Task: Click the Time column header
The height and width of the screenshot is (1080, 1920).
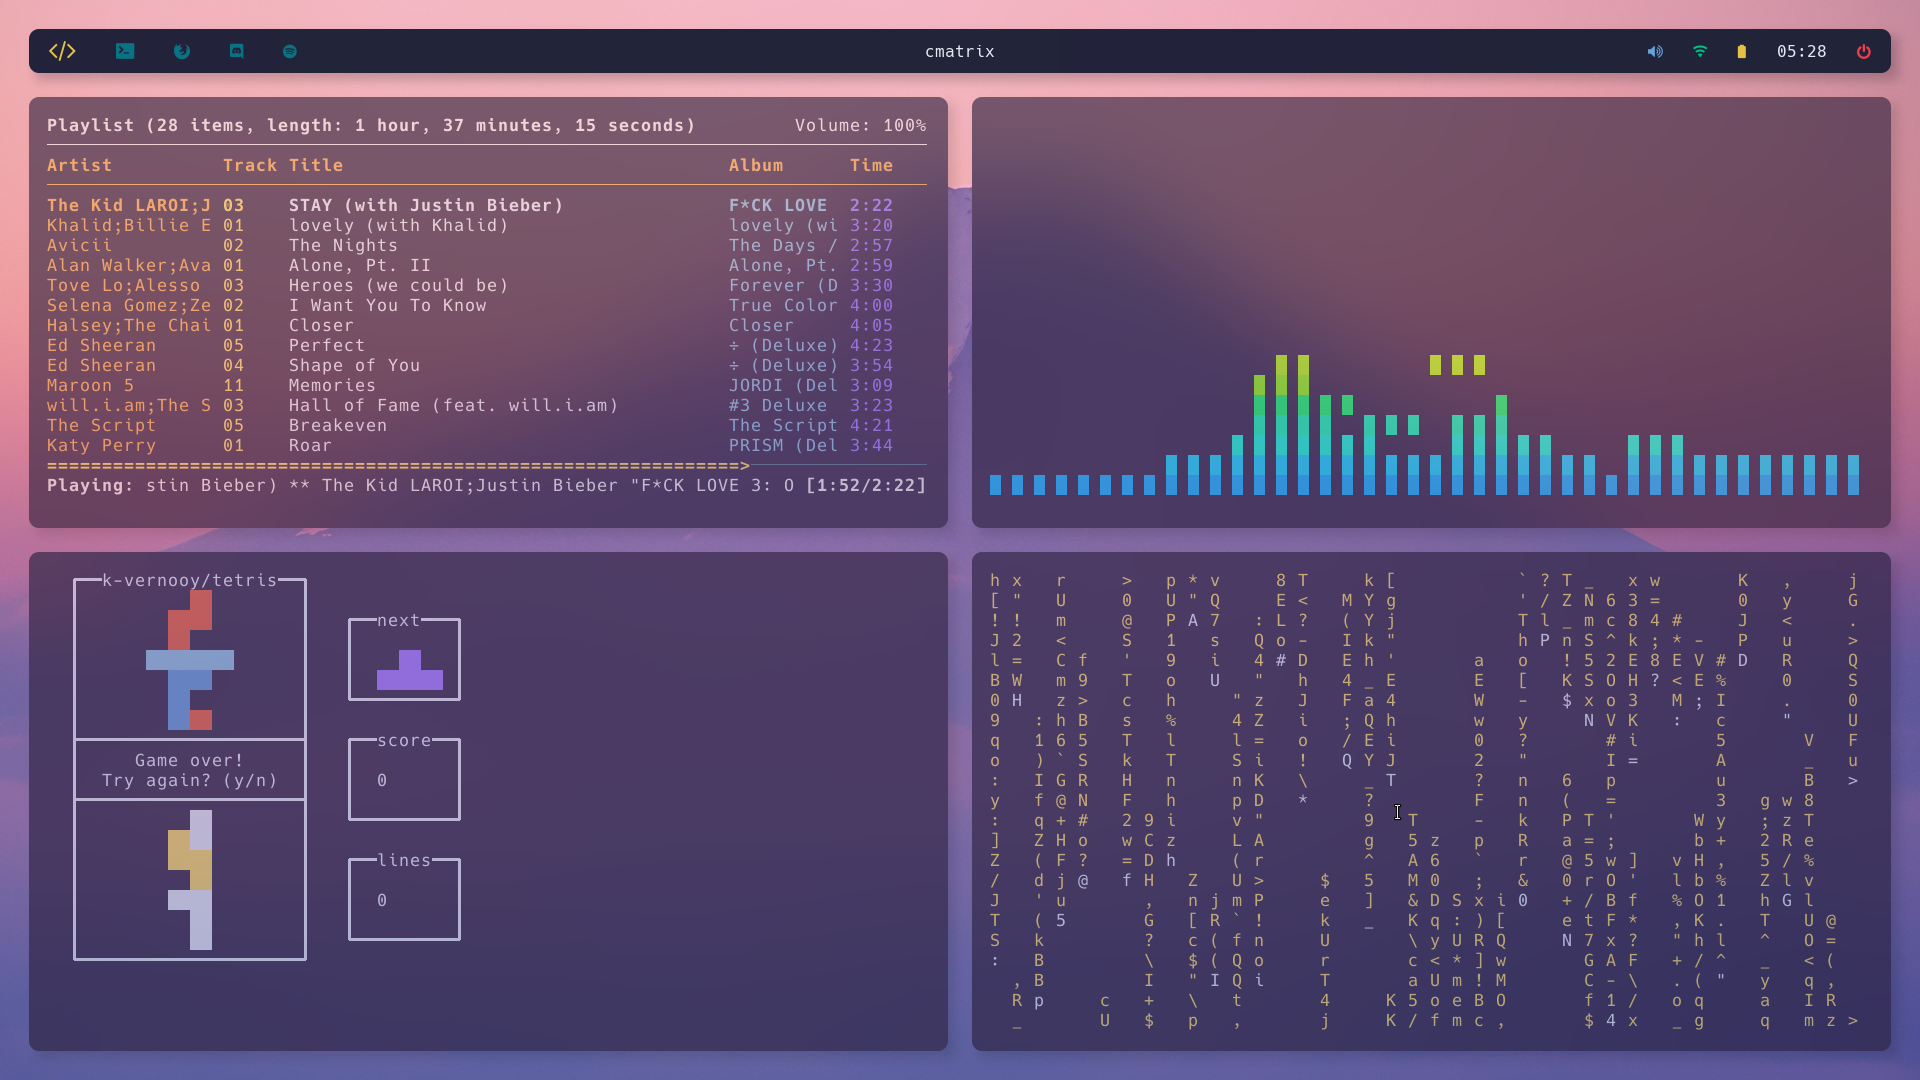Action: (871, 165)
